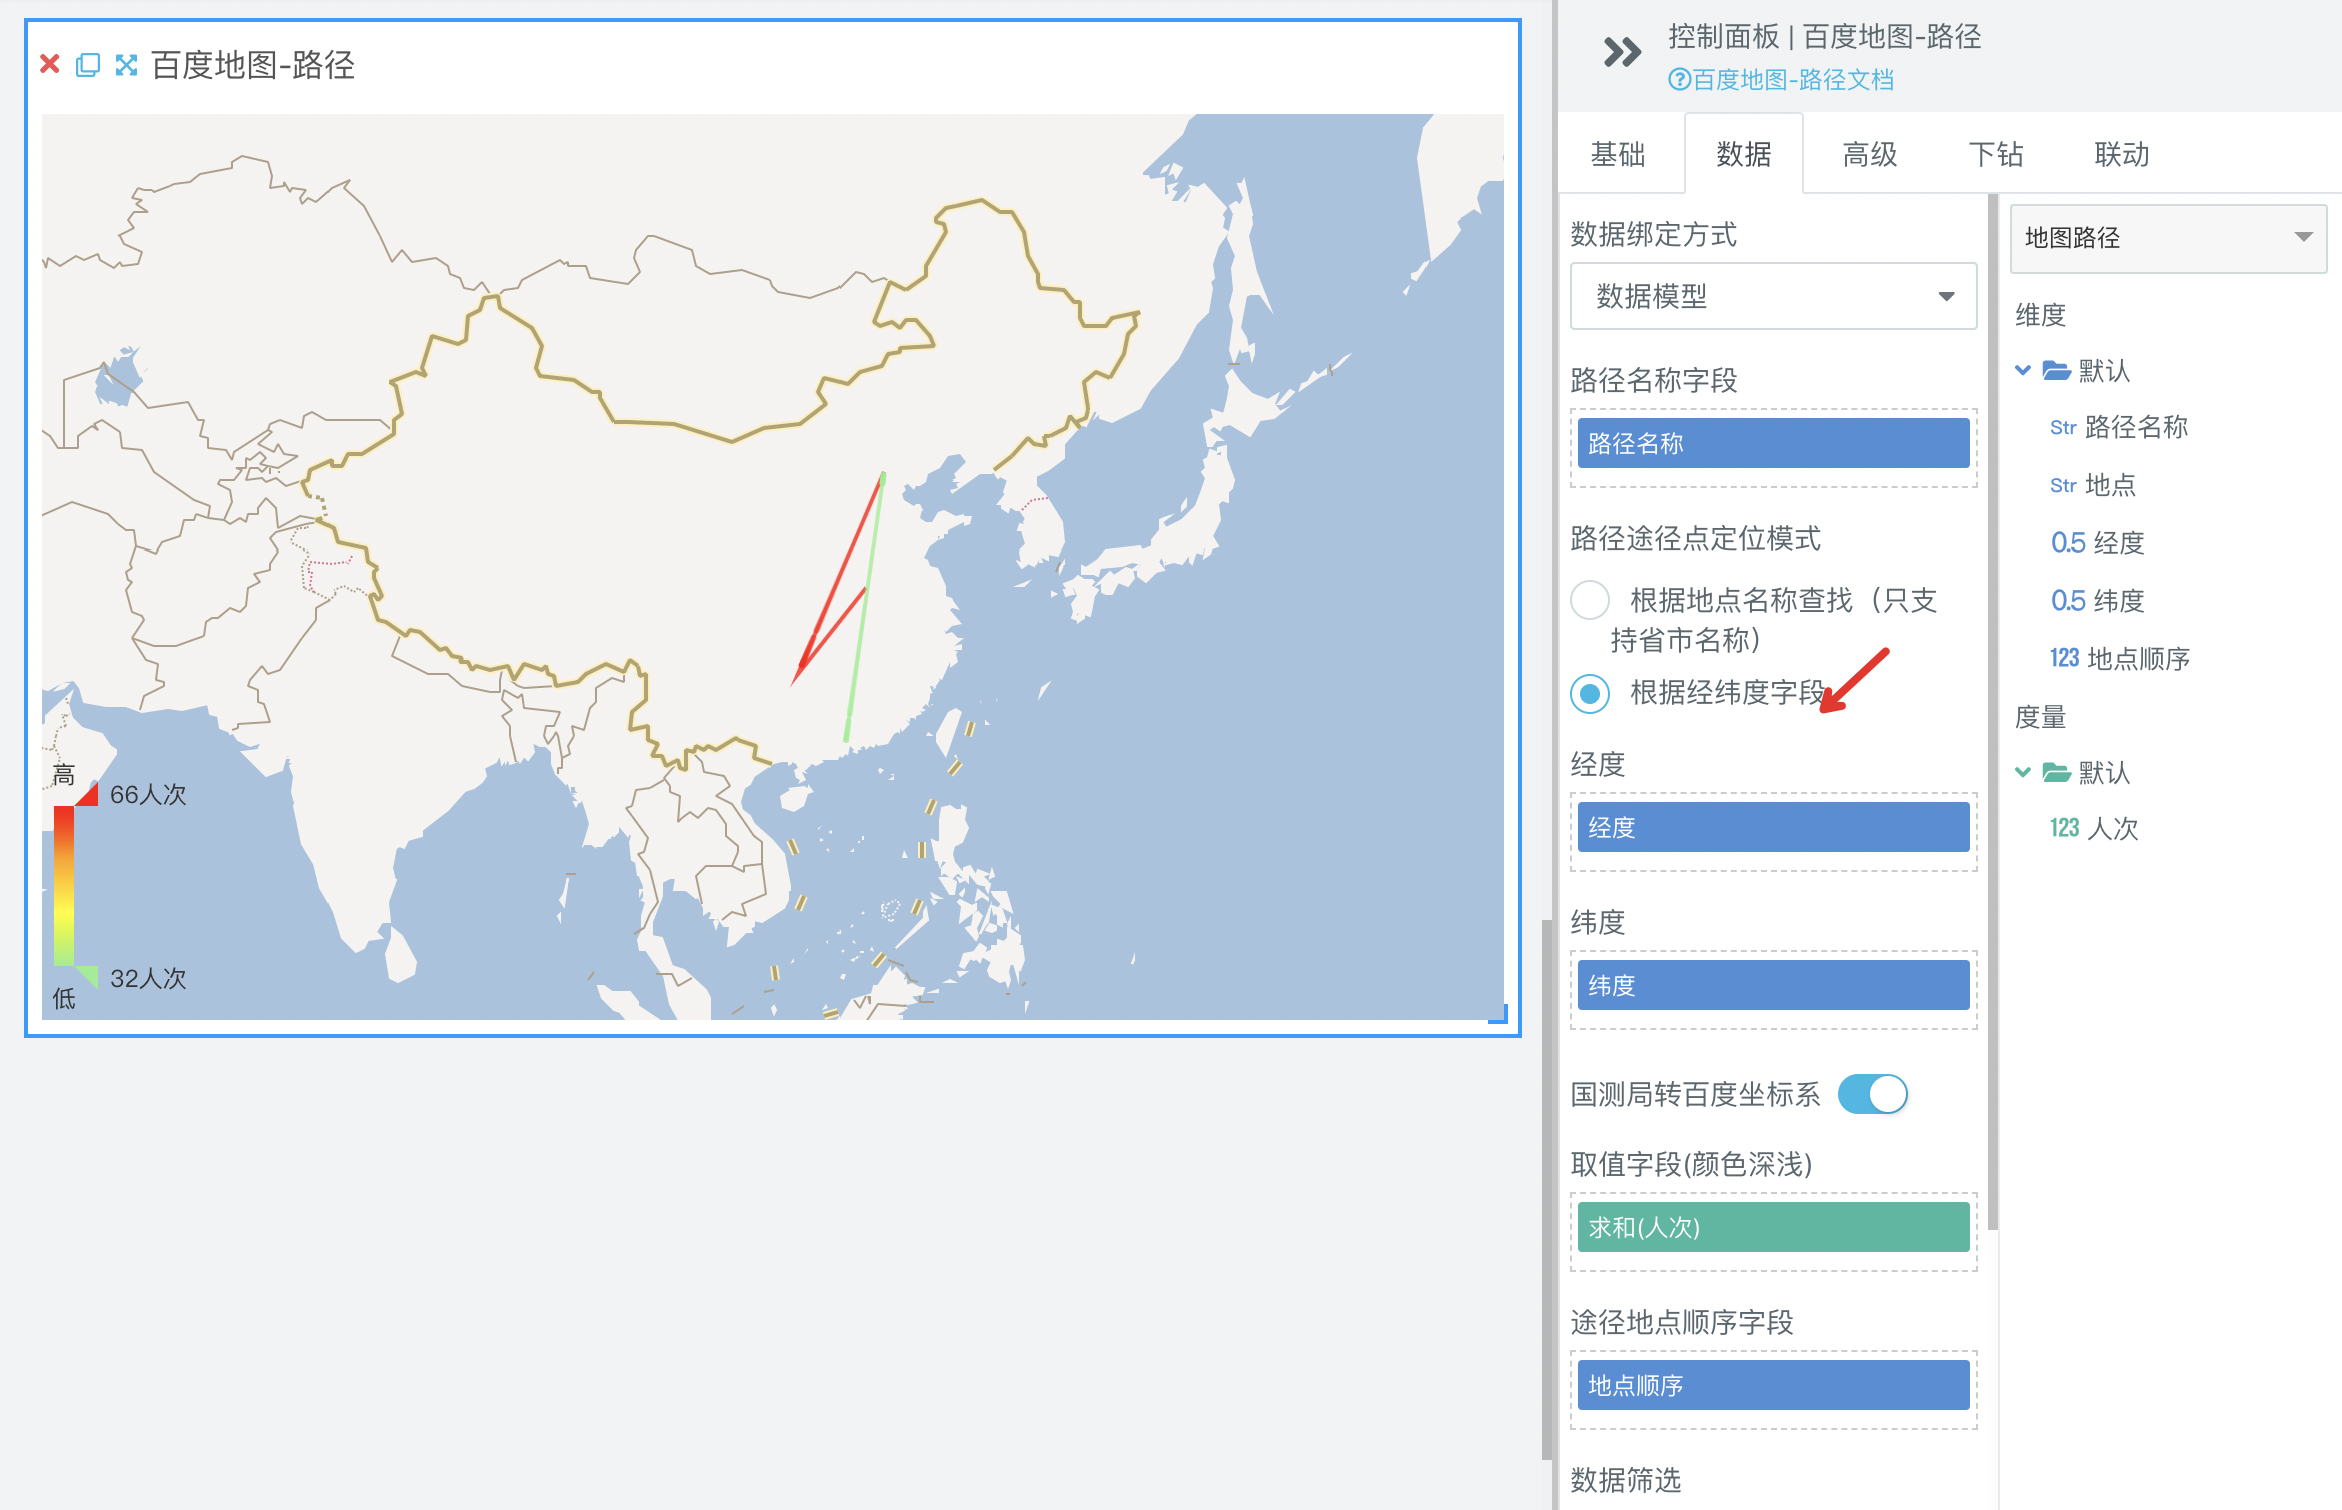The image size is (2342, 1510).
Task: Click the 求和(人次) value field chip
Action: pos(1773,1227)
